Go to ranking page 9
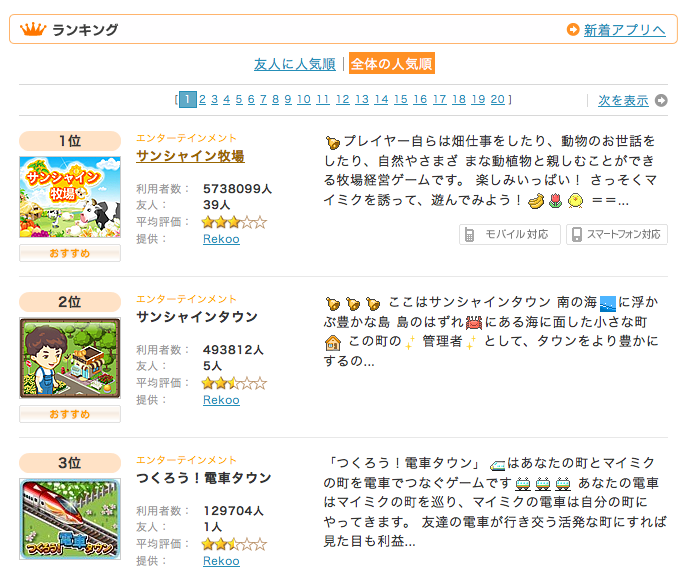 point(288,99)
